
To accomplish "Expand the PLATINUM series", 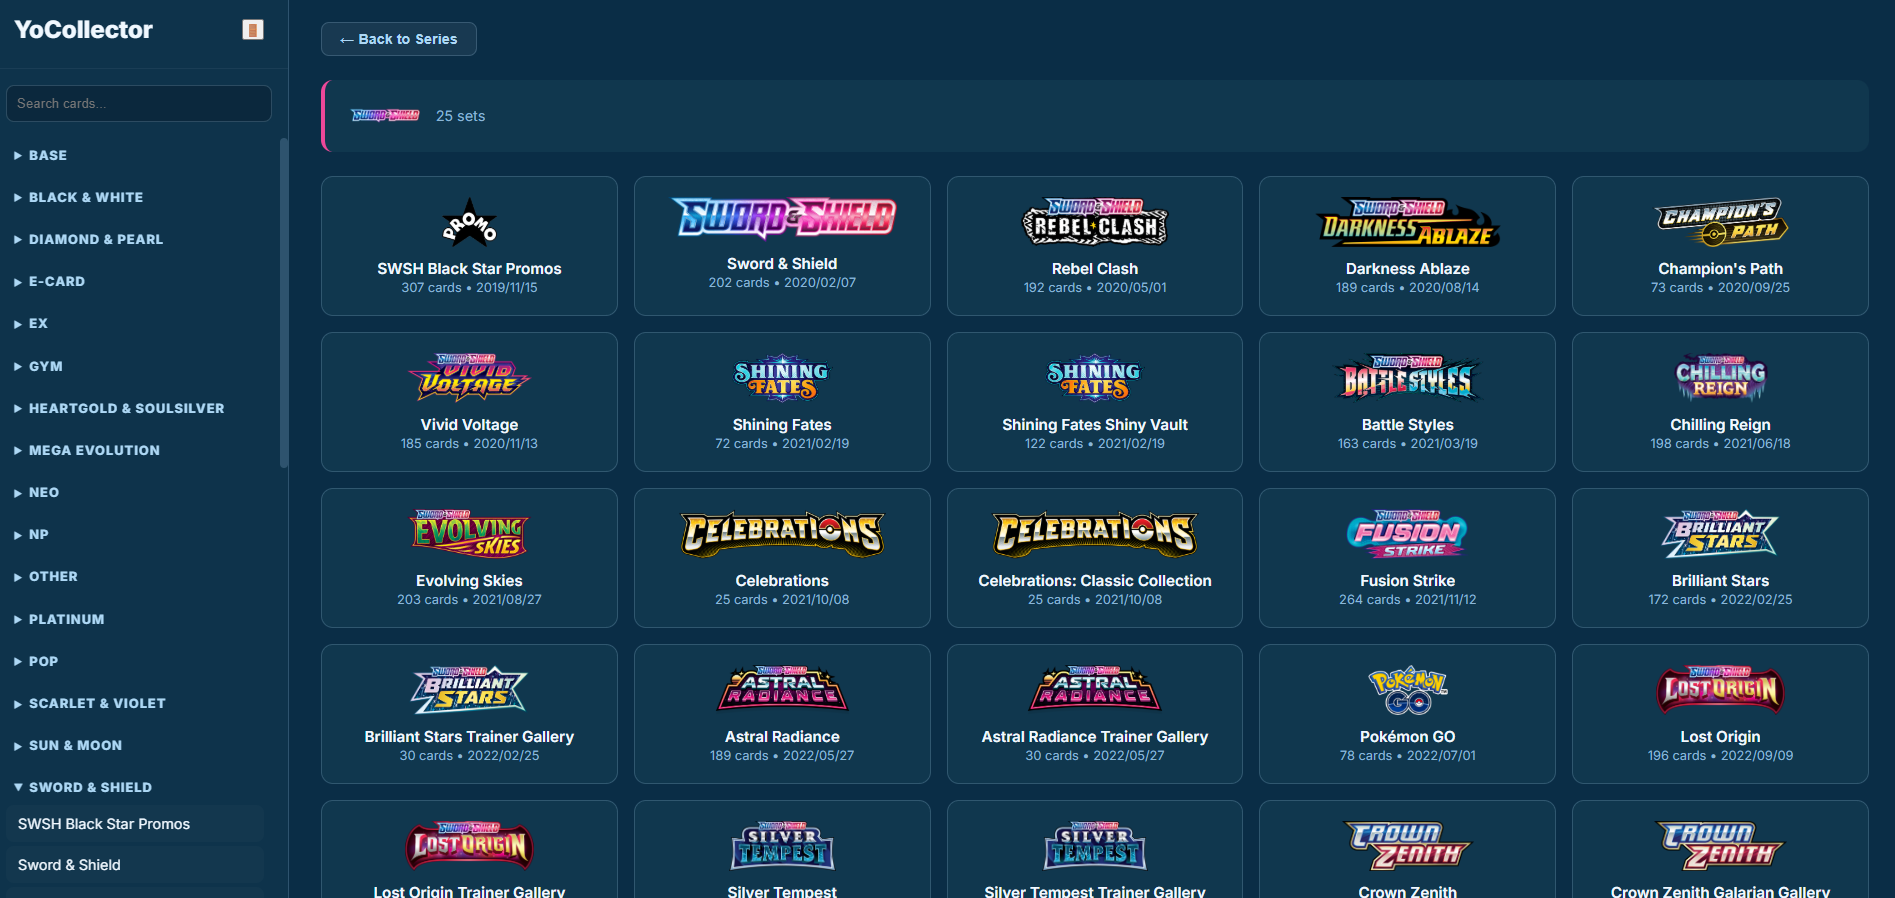I will pos(139,619).
